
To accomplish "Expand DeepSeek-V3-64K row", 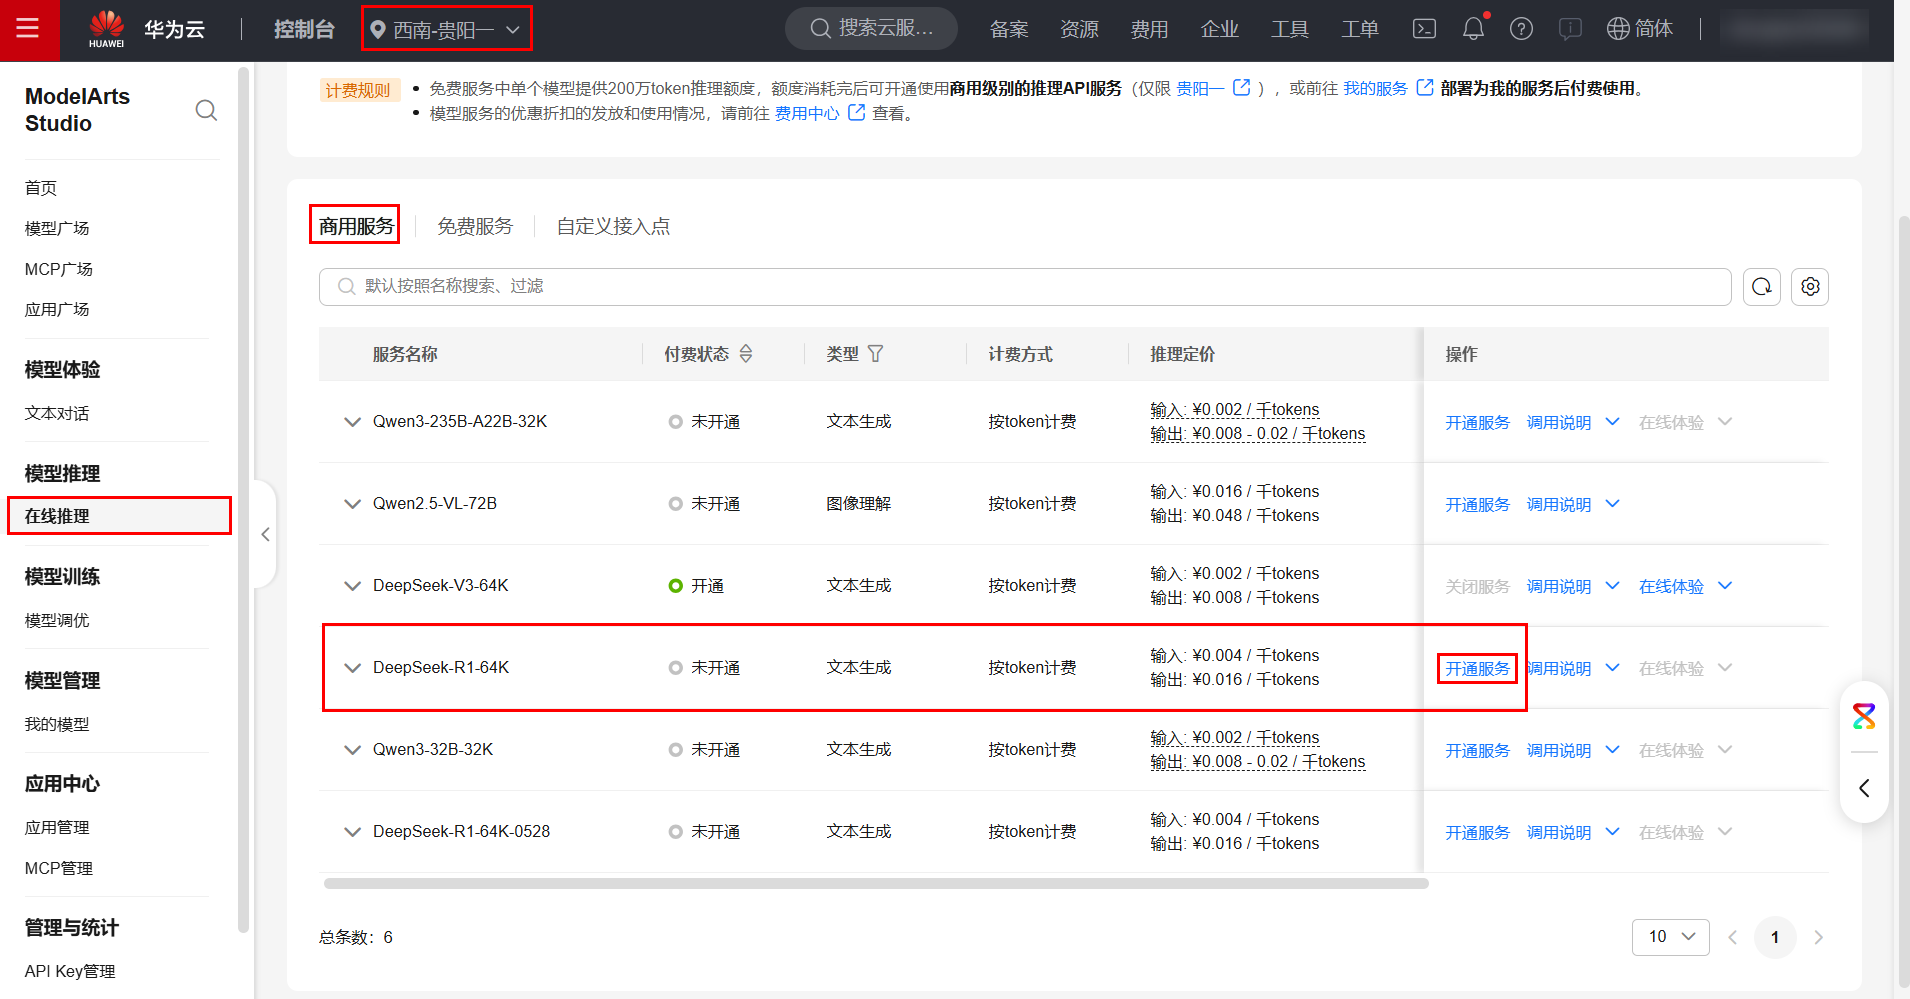I will [352, 586].
